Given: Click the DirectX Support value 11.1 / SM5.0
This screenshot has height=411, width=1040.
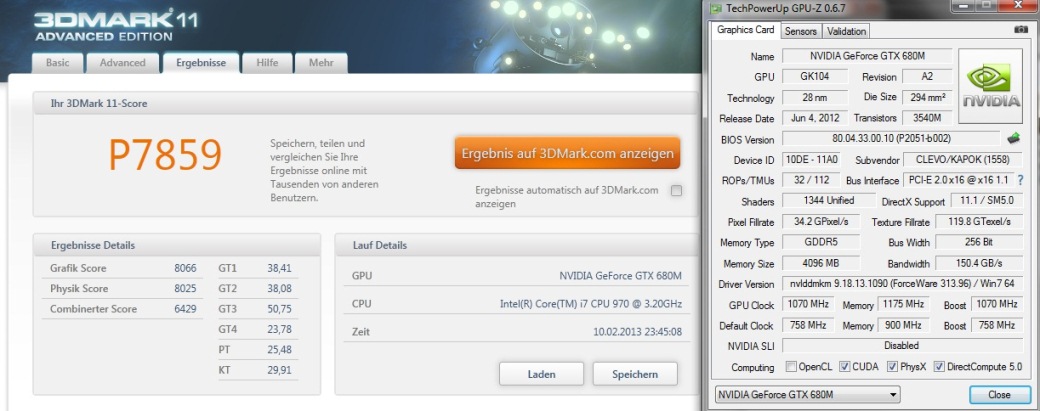Looking at the screenshot, I should [986, 200].
